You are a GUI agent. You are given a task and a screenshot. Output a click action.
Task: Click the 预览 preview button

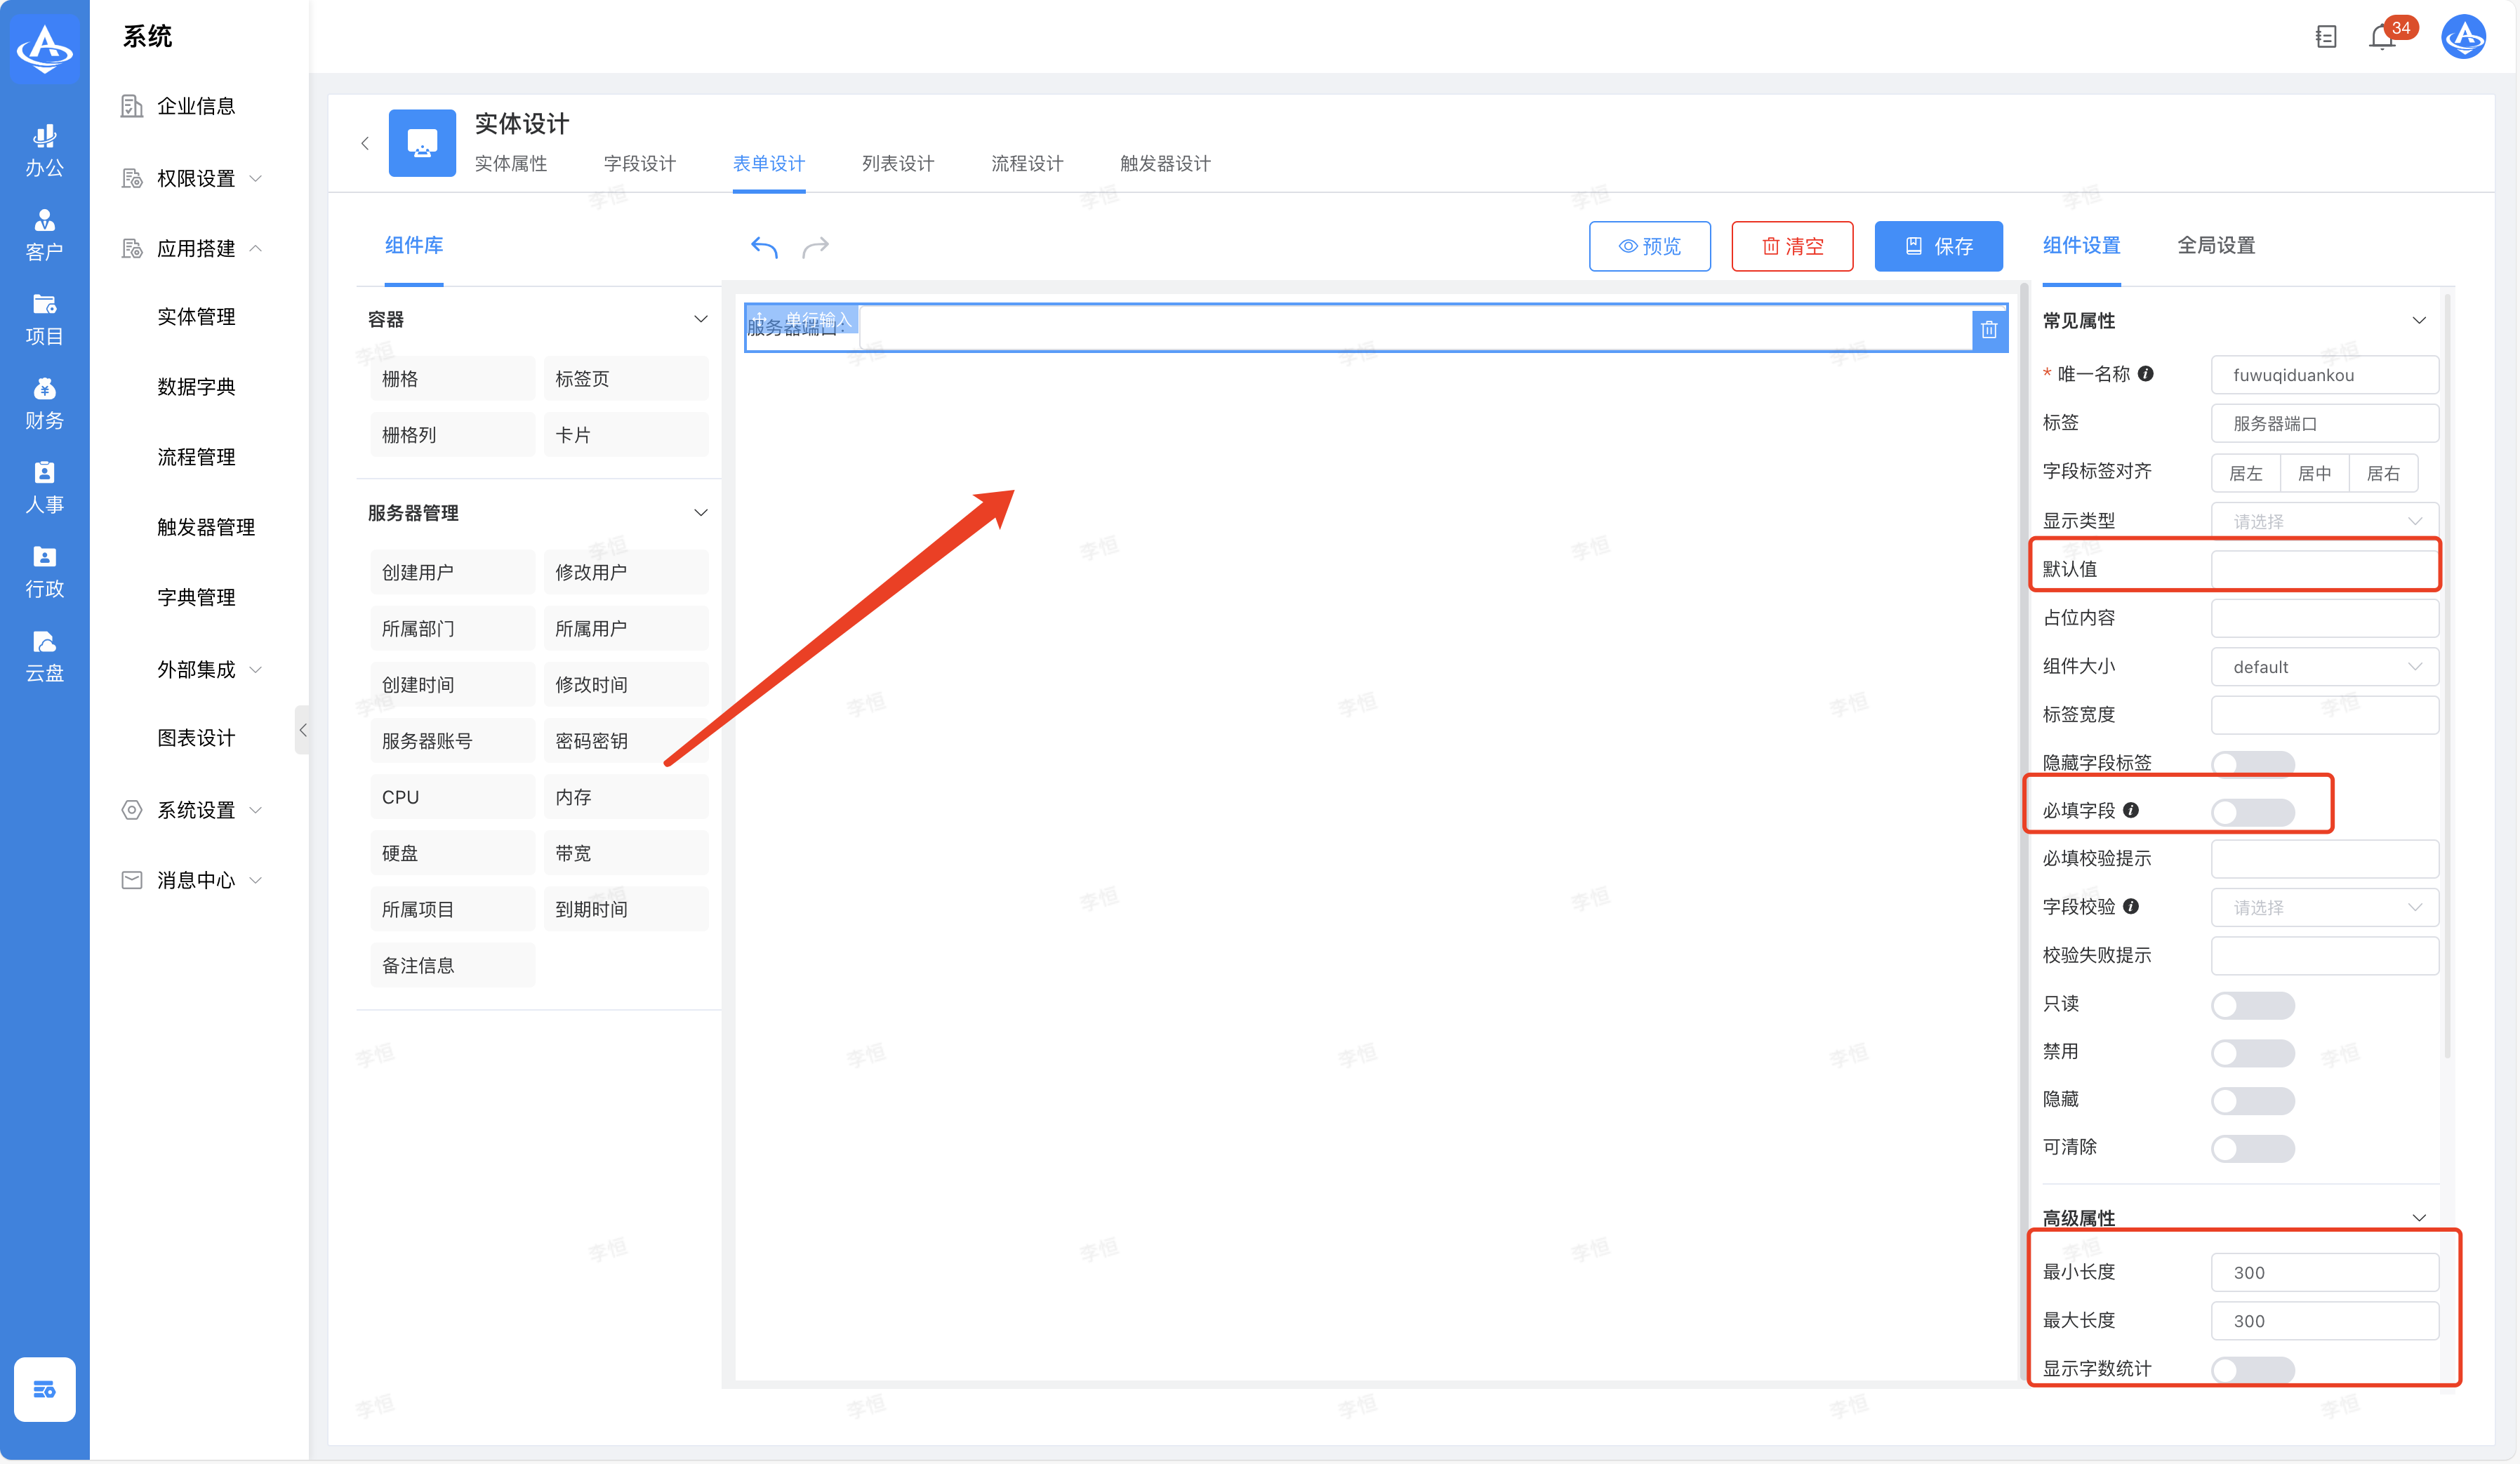pyautogui.click(x=1649, y=246)
